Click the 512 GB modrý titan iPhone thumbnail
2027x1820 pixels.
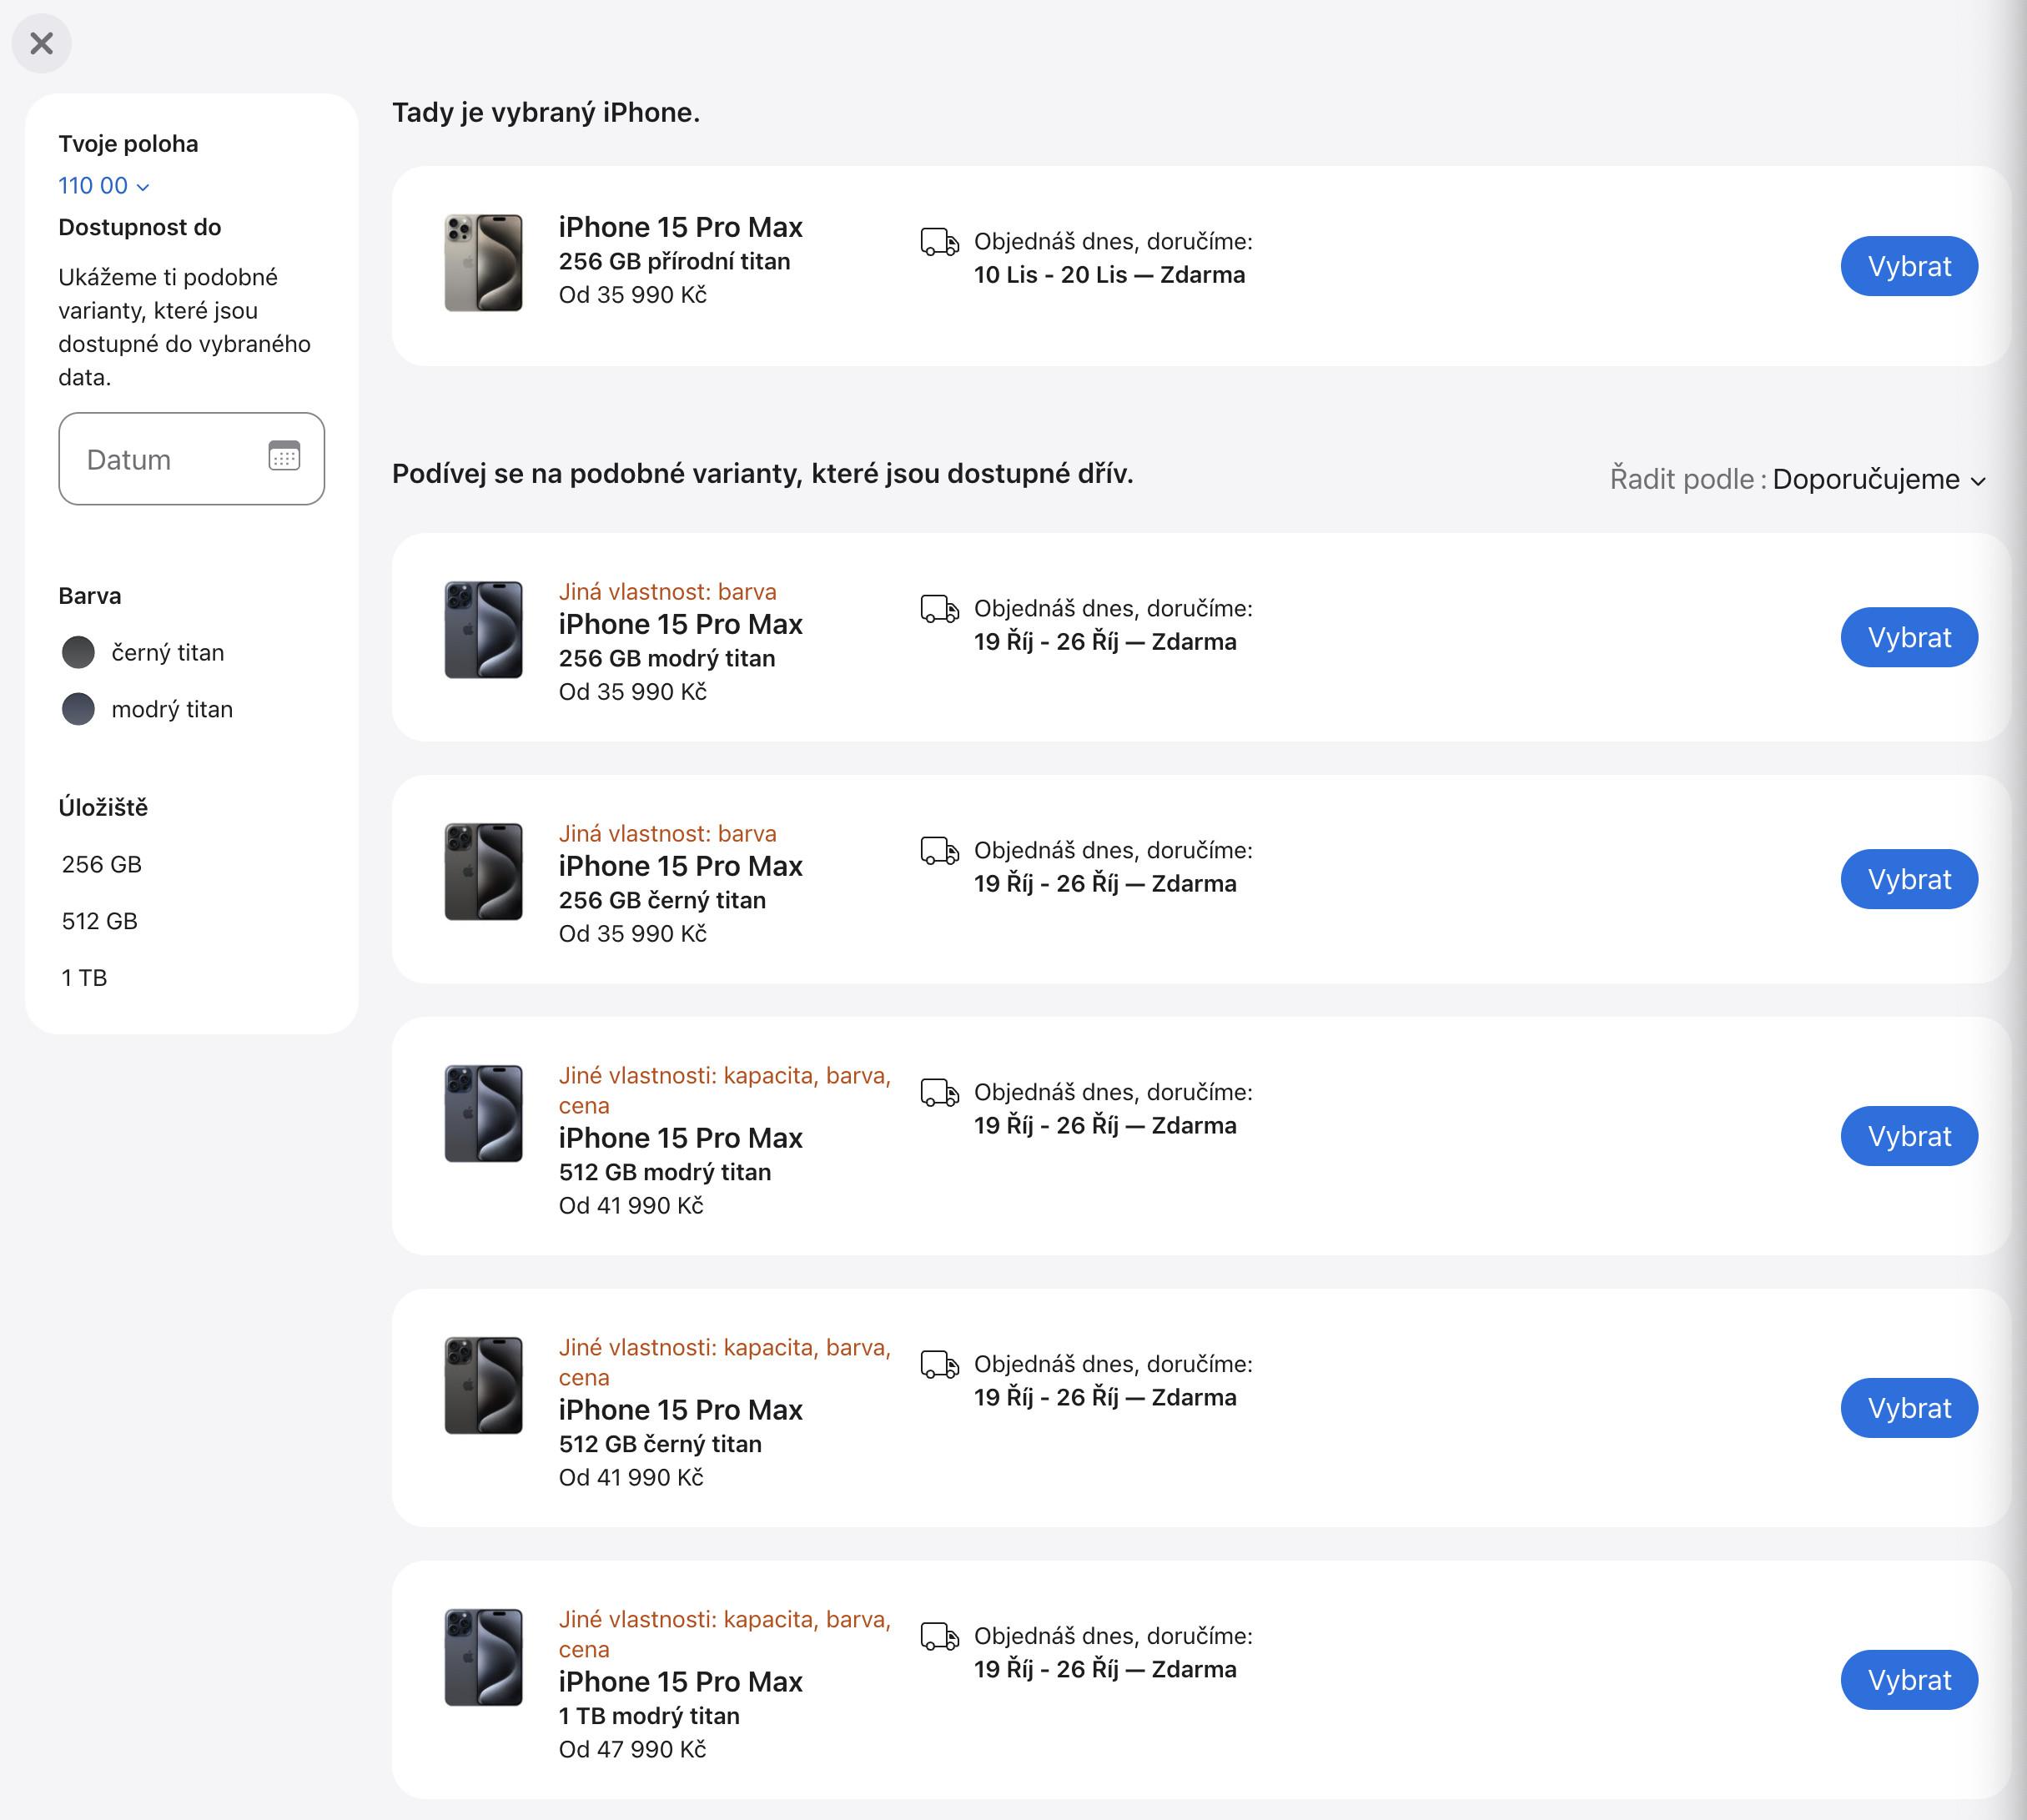point(484,1114)
